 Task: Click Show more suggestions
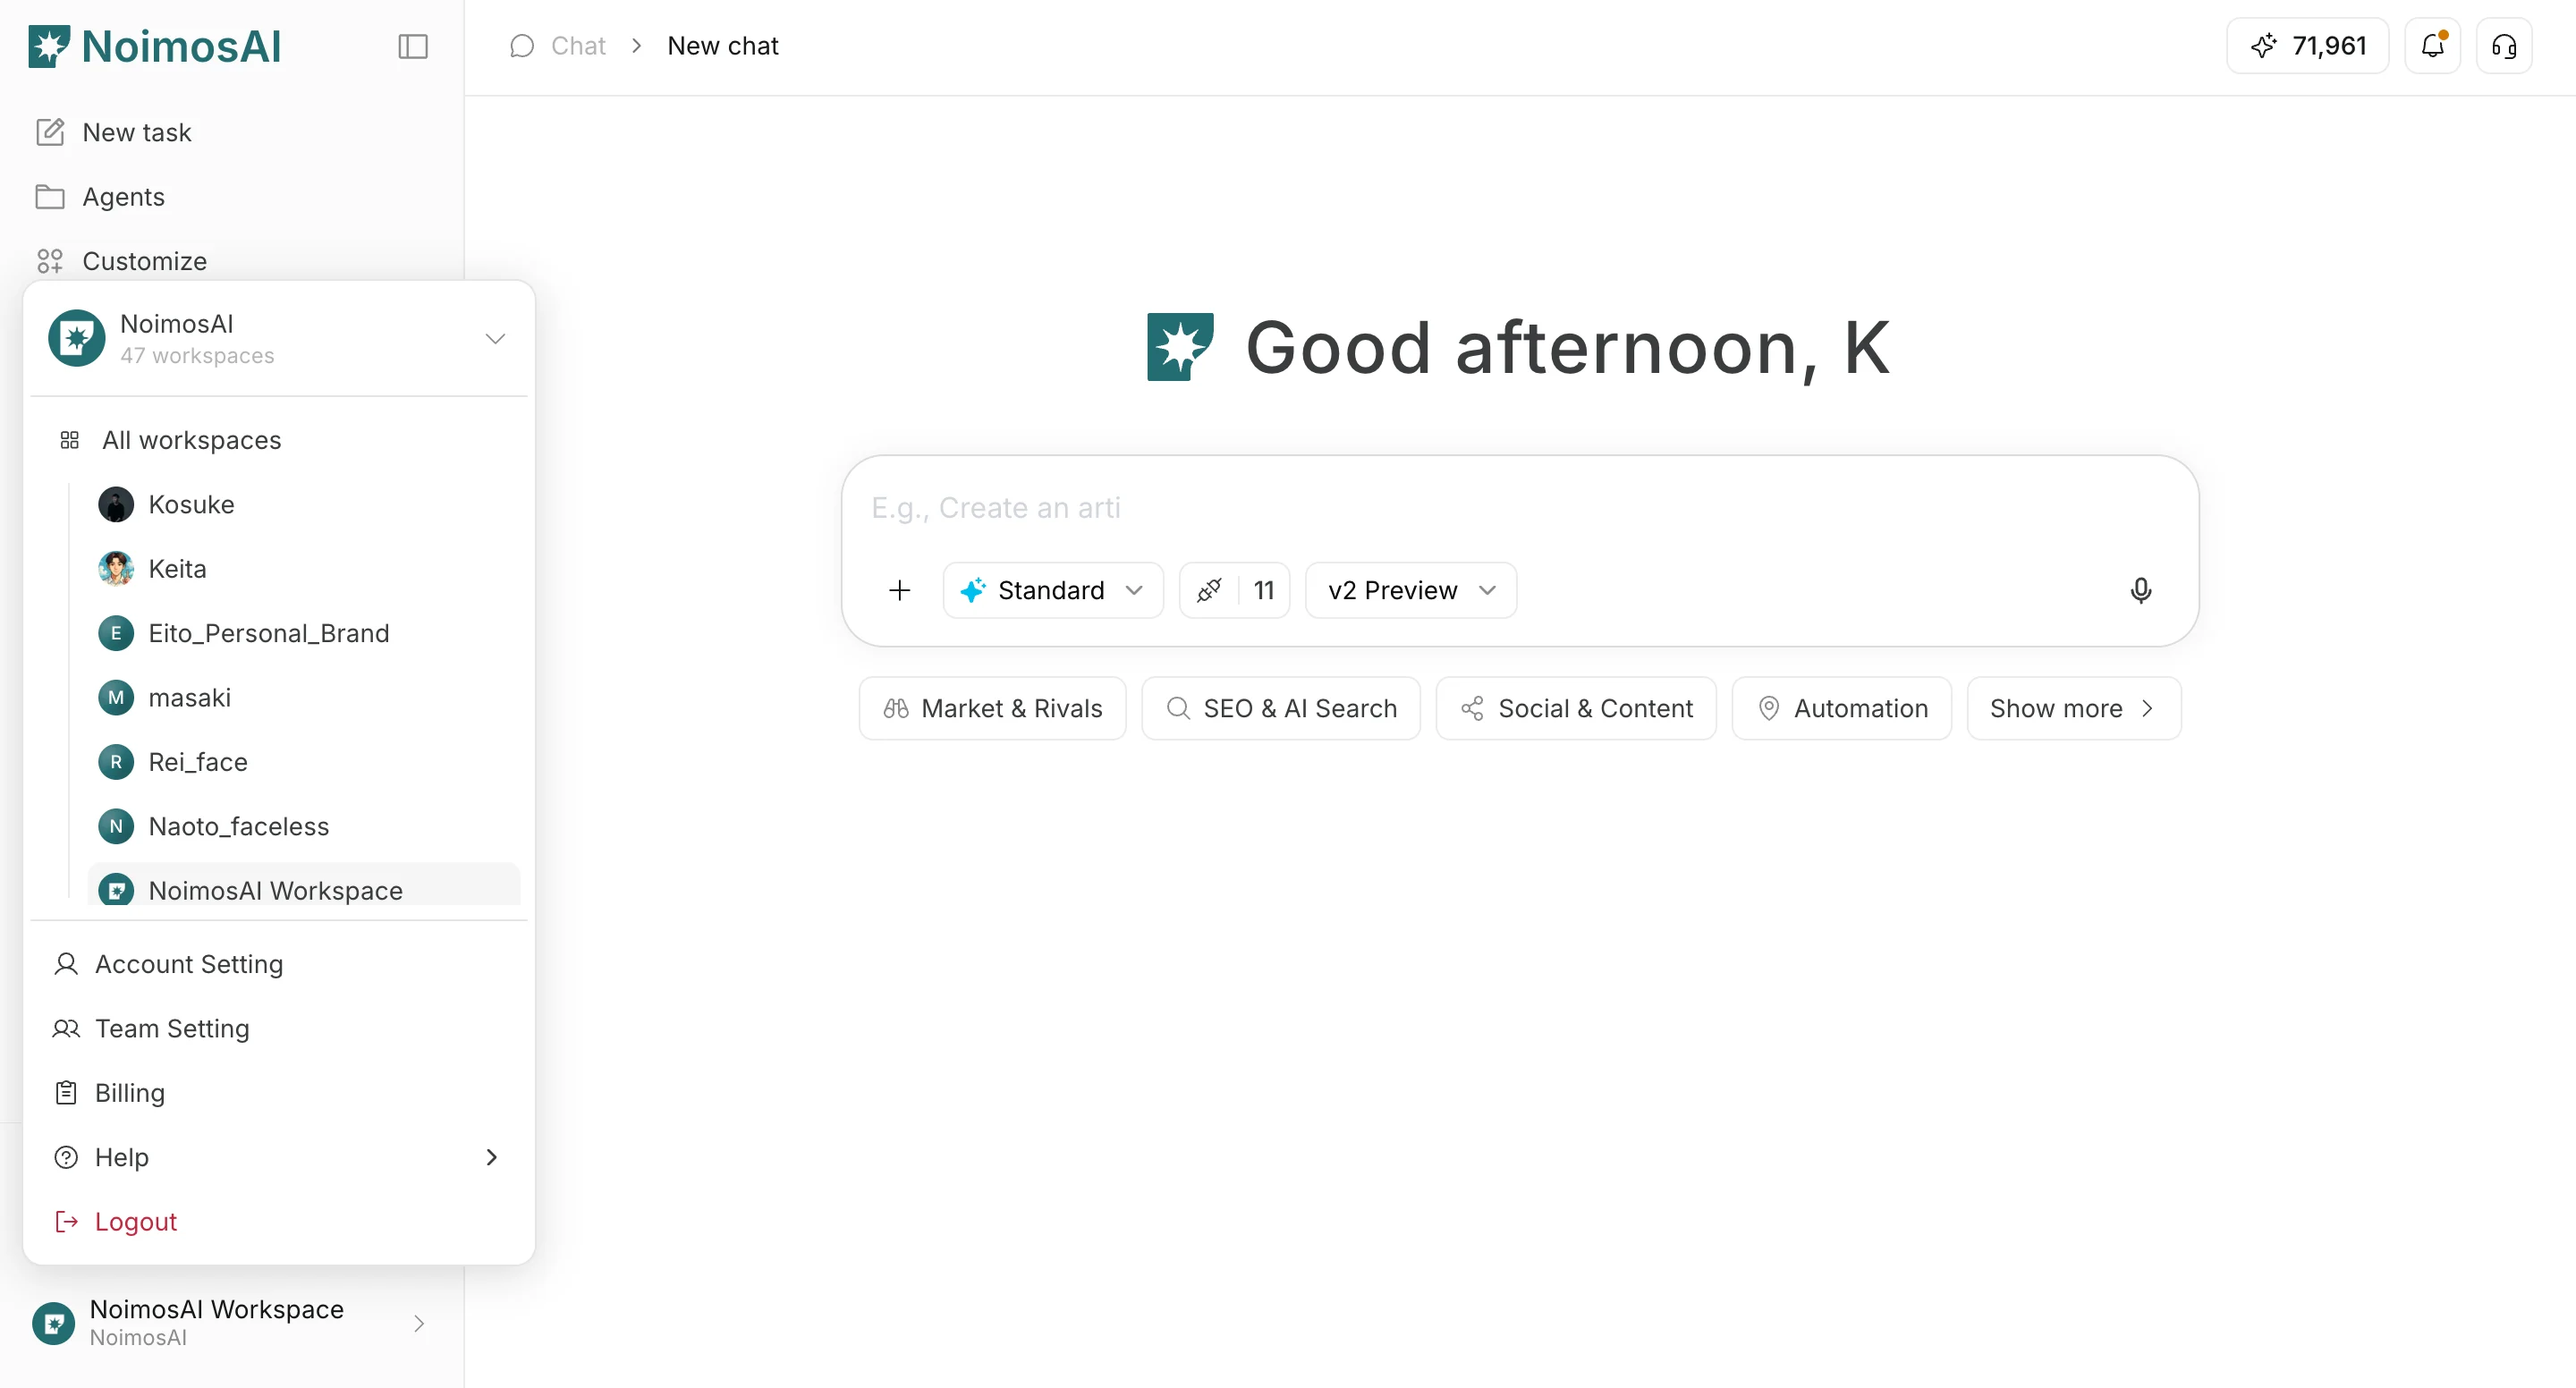coord(2074,708)
